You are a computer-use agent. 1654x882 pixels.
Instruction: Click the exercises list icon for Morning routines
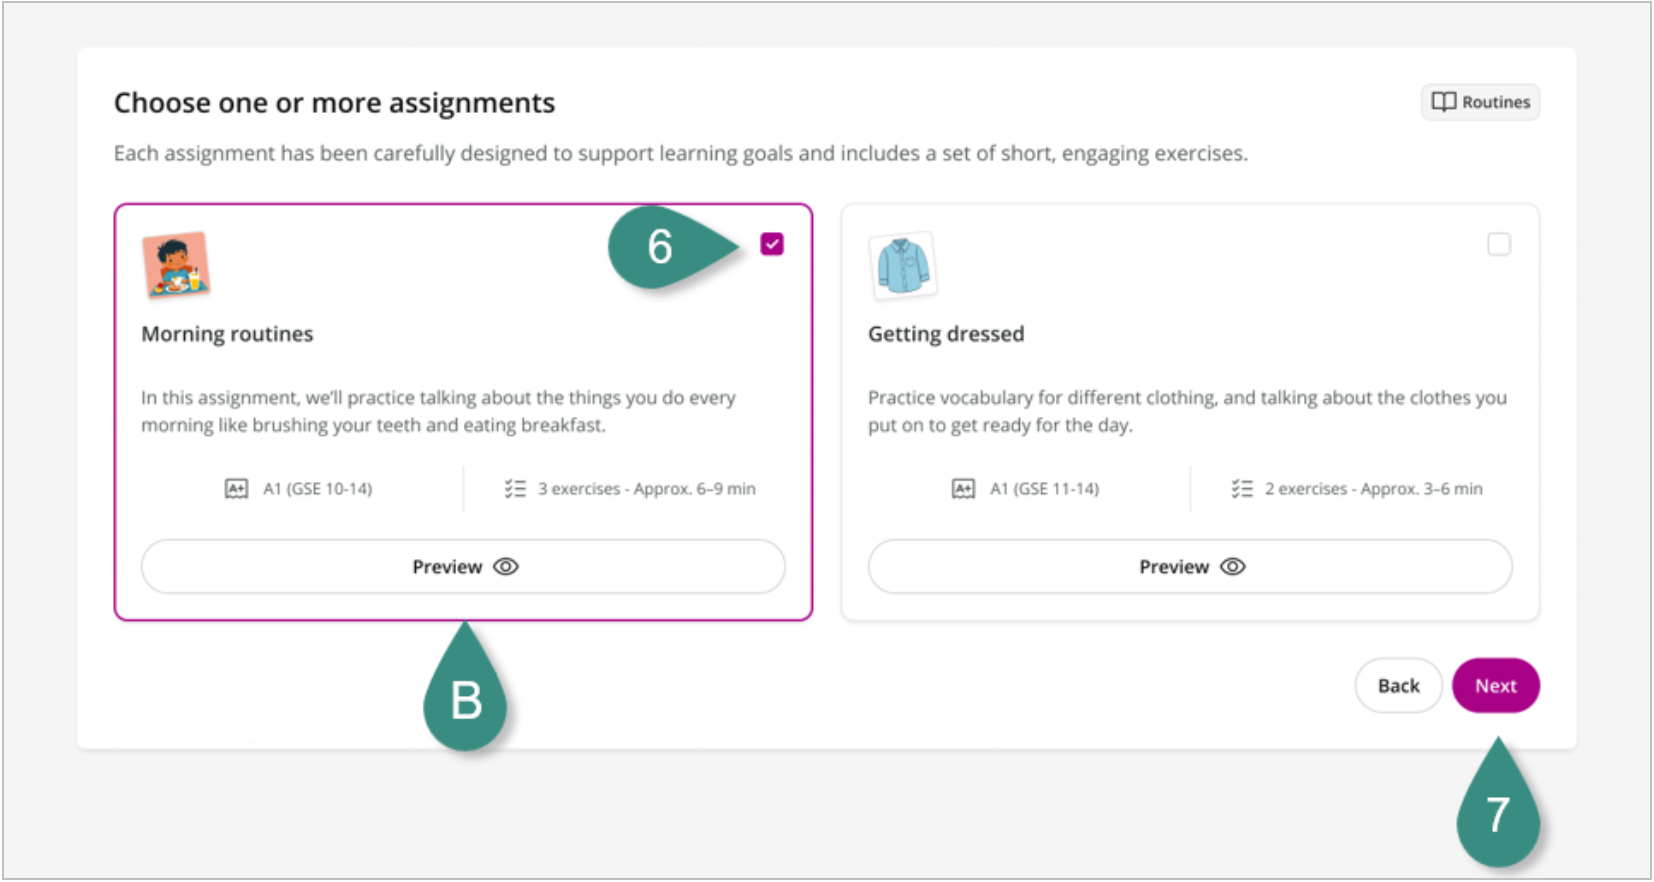[515, 489]
